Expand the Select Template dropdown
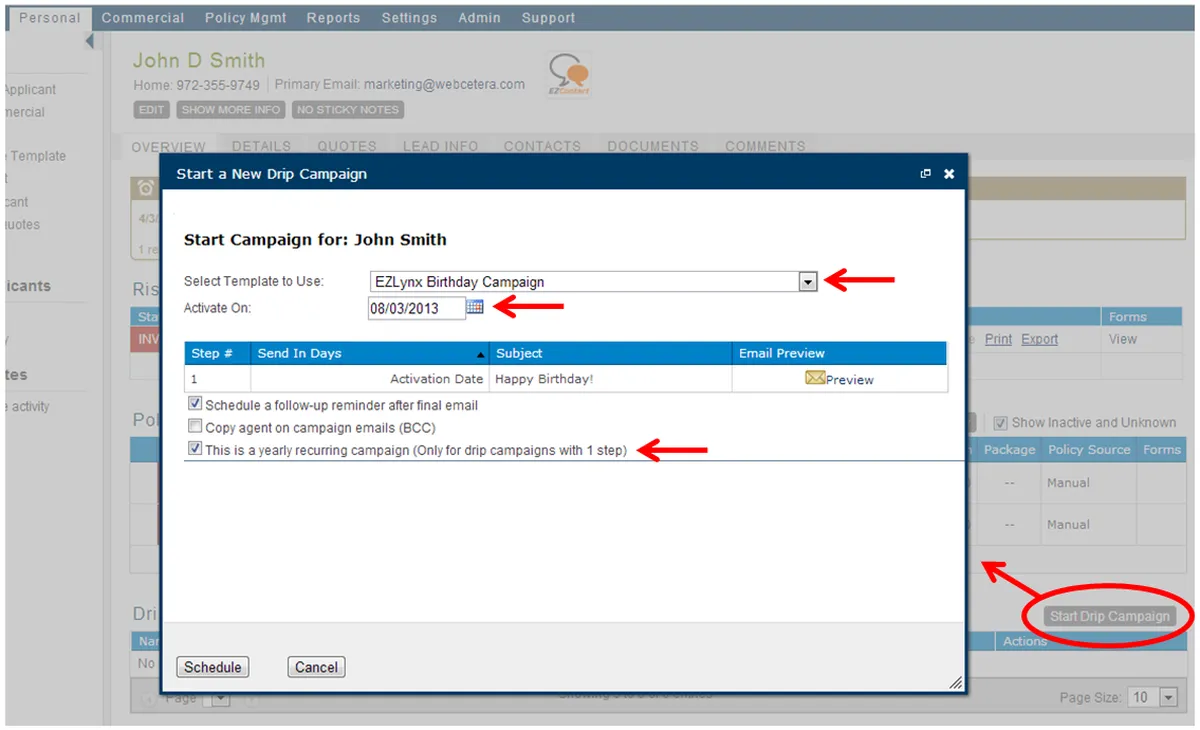Viewport: 1200px width, 730px height. (x=808, y=282)
